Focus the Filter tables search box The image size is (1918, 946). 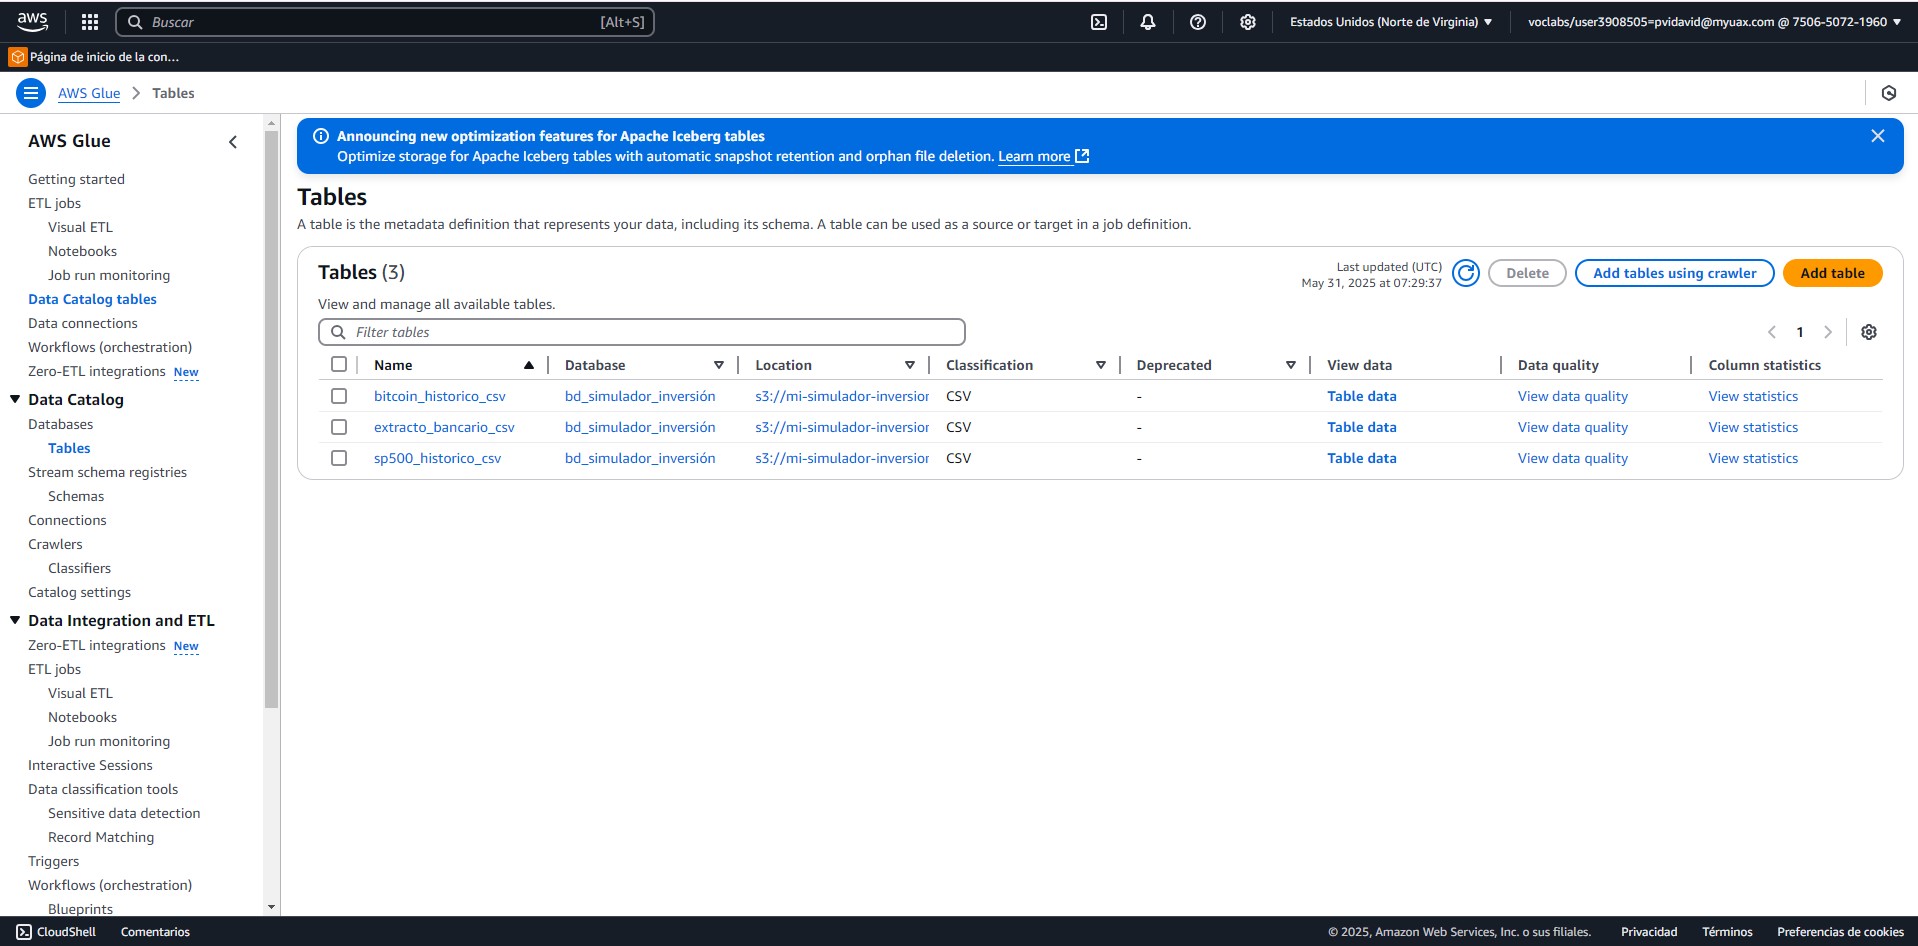pos(641,332)
